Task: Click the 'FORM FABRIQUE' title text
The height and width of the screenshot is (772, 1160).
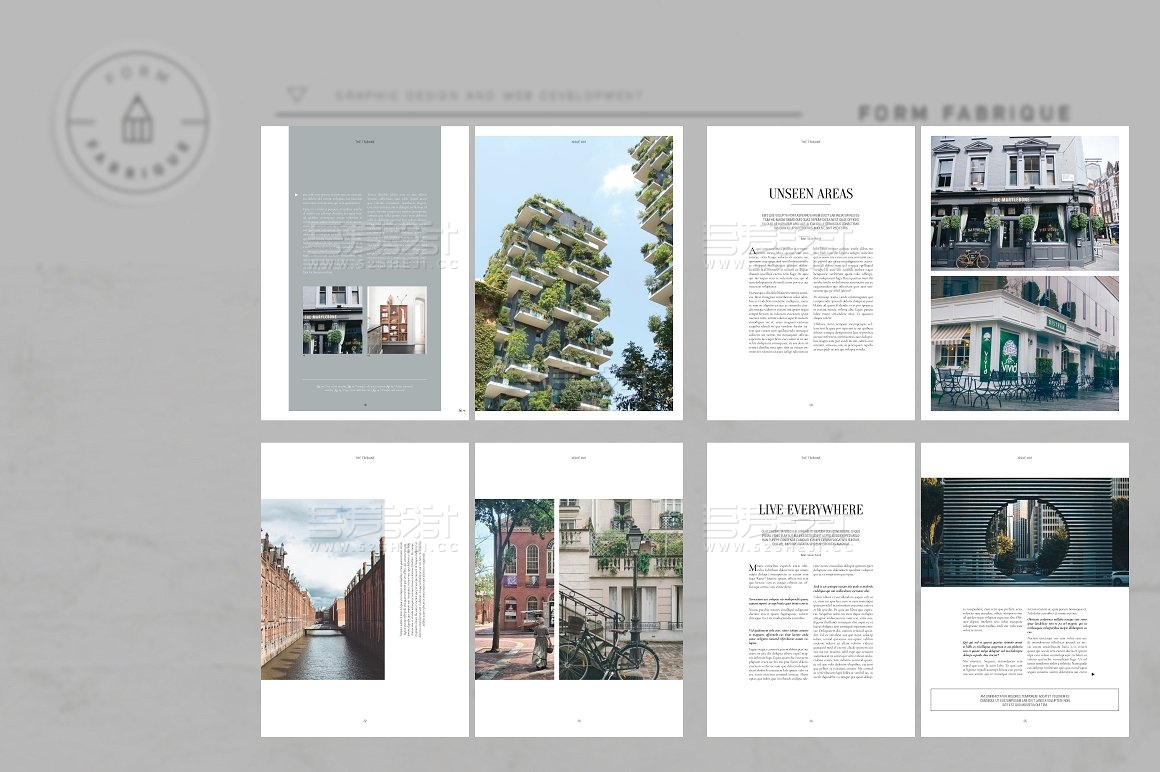Action: tap(964, 113)
